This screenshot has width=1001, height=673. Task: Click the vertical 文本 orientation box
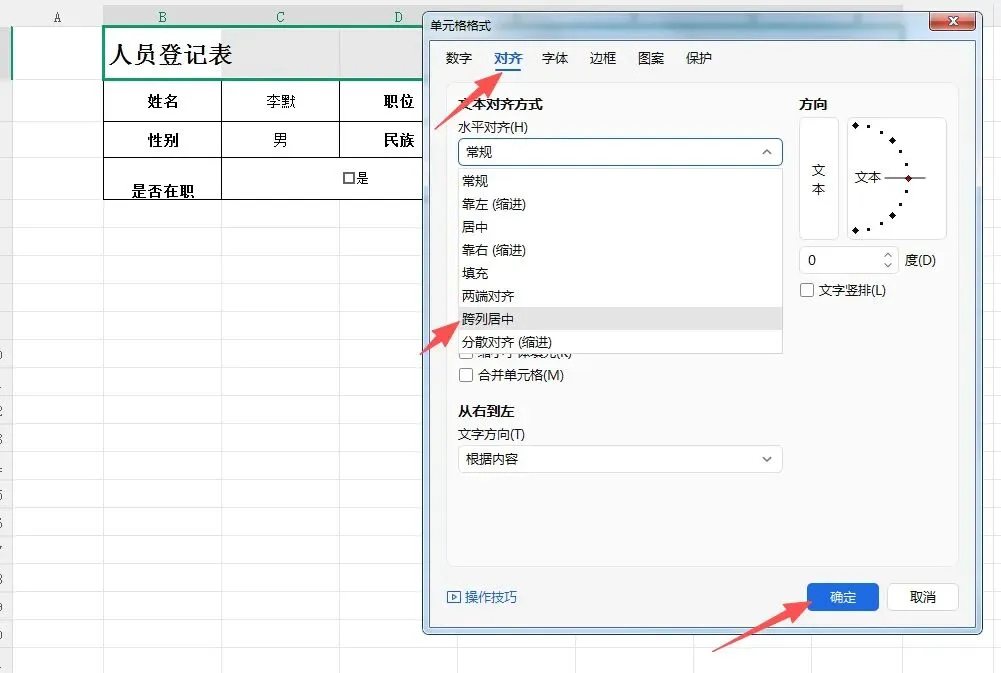tap(818, 179)
